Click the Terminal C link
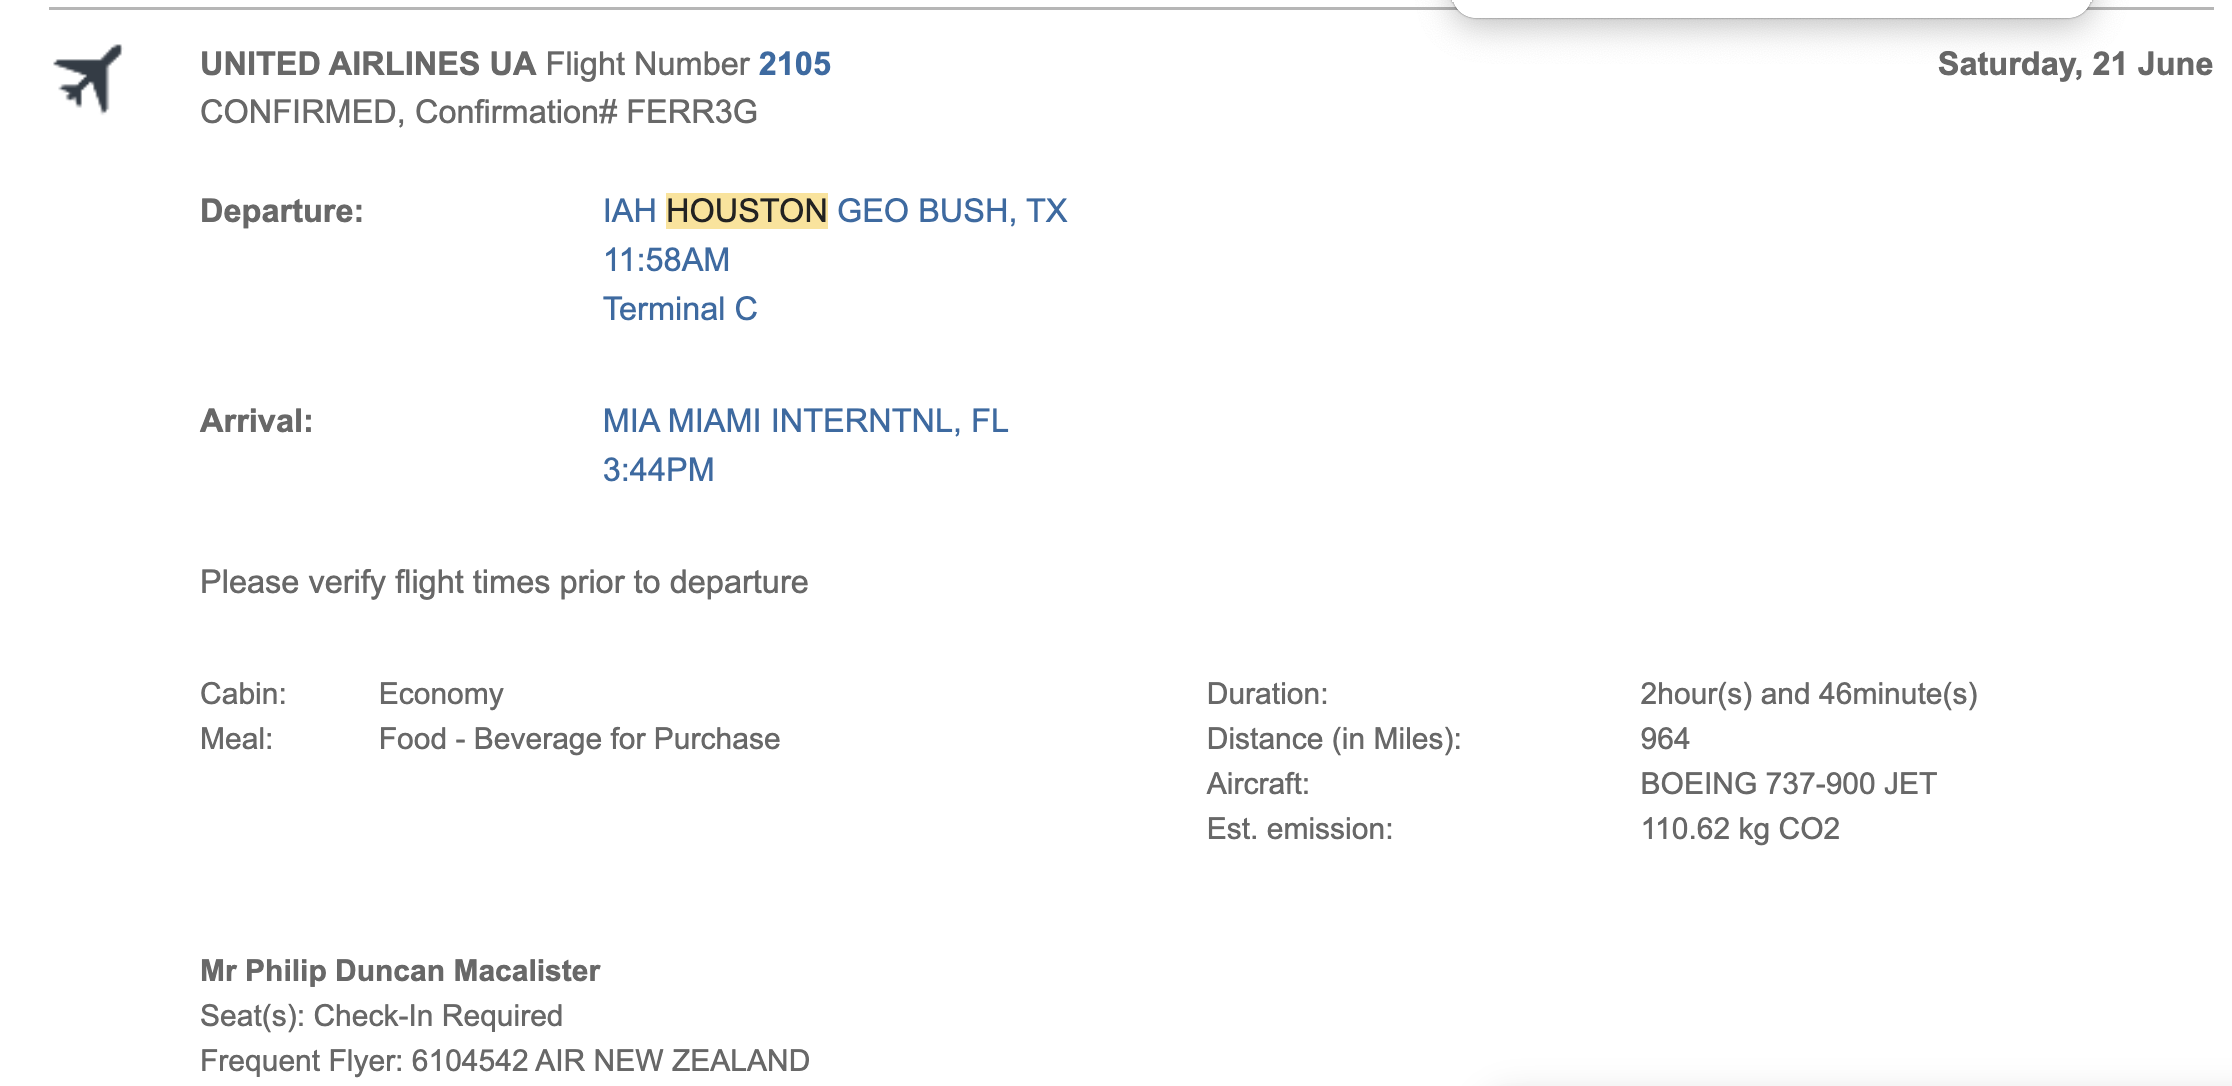Viewport: 2232px width, 1086px height. pos(679,309)
